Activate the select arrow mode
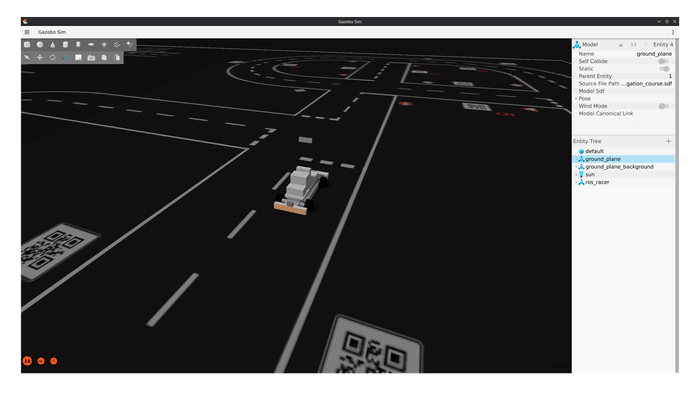This screenshot has width=700, height=398. point(27,58)
